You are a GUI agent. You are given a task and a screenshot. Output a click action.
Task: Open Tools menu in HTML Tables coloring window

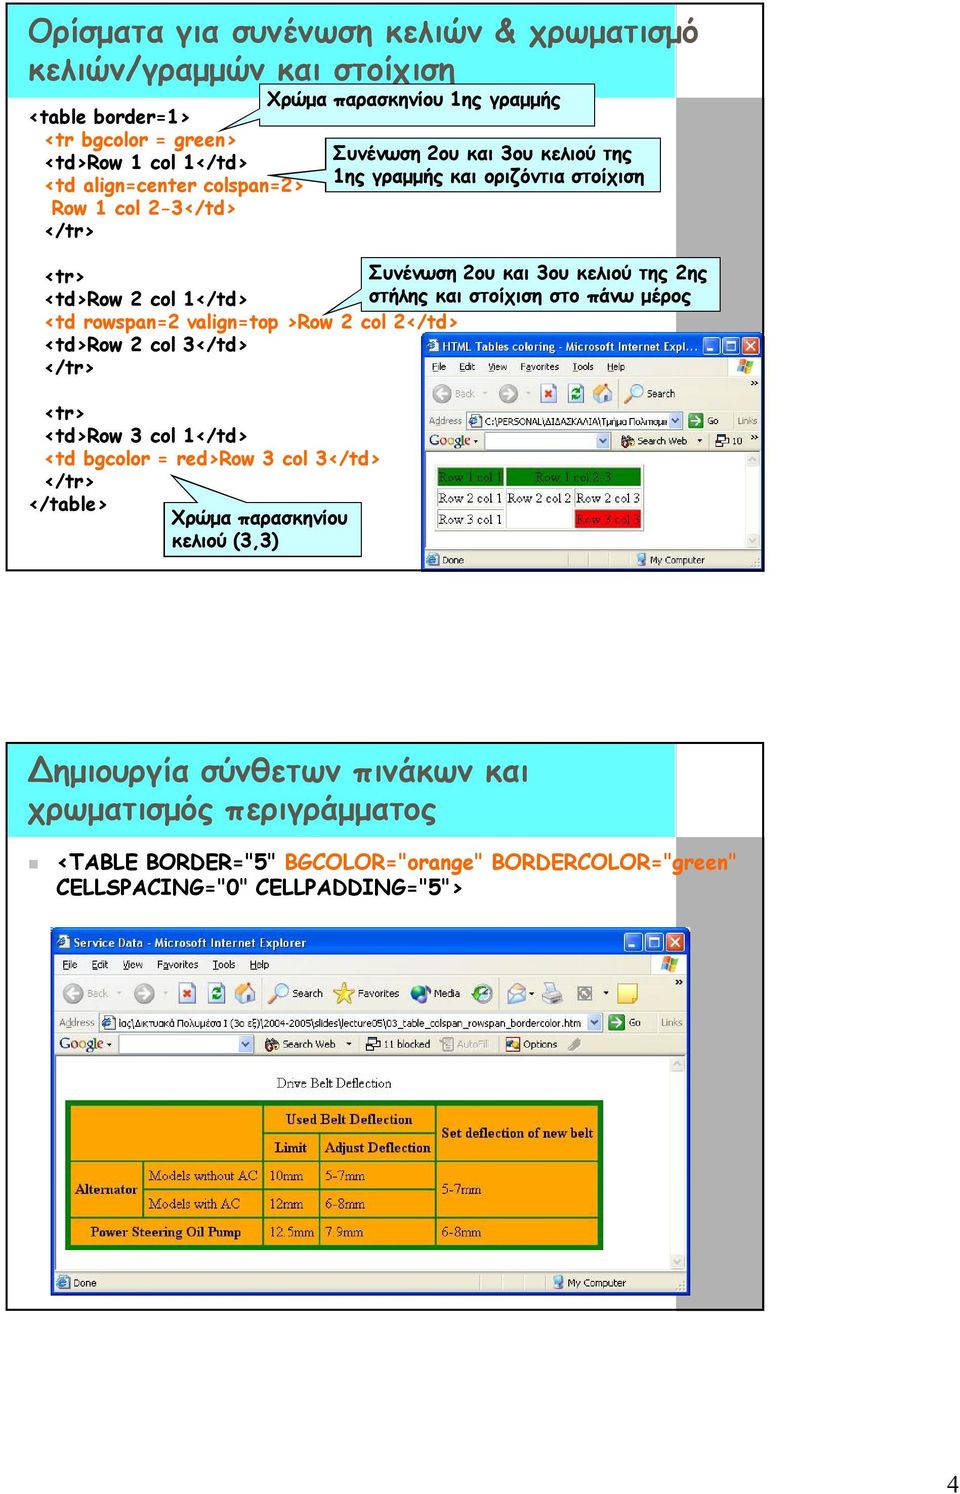583,367
